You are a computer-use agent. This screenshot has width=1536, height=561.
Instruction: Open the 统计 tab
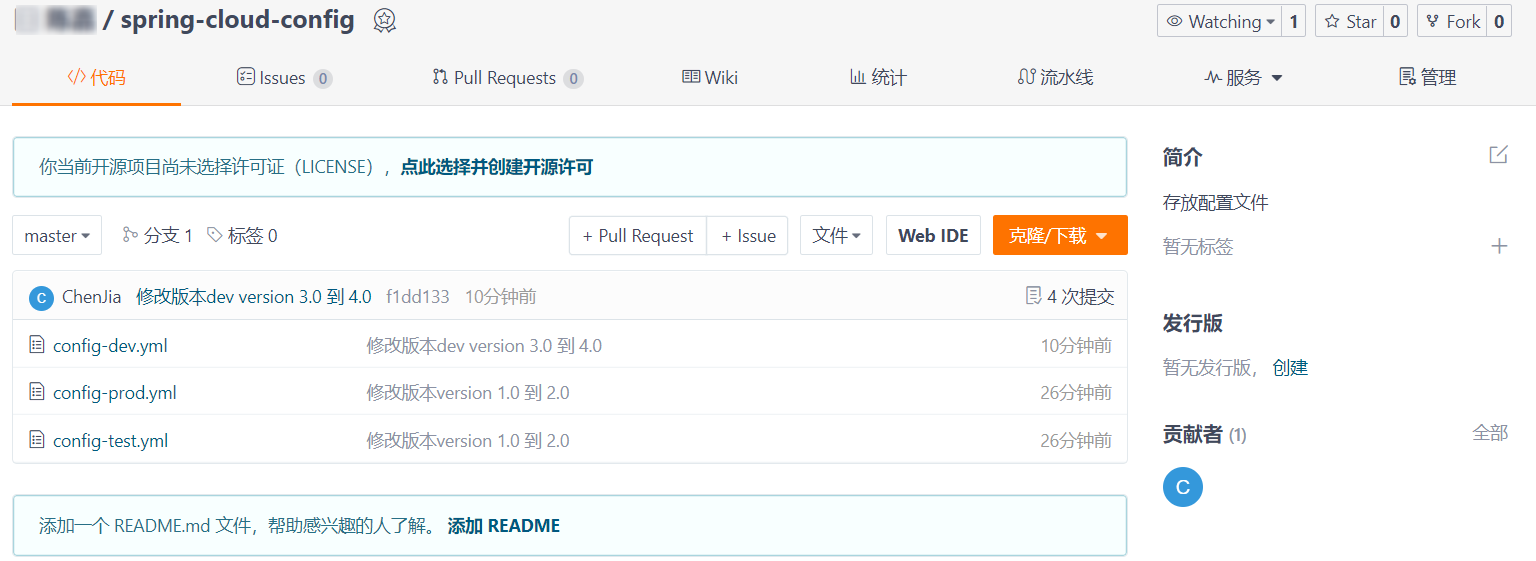[x=878, y=77]
